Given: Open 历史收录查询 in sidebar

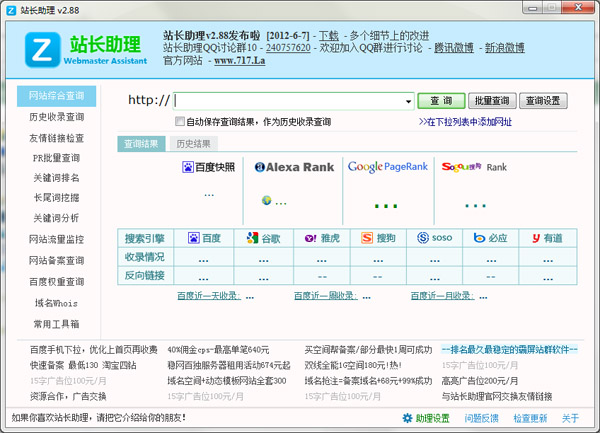Looking at the screenshot, I should [x=57, y=117].
